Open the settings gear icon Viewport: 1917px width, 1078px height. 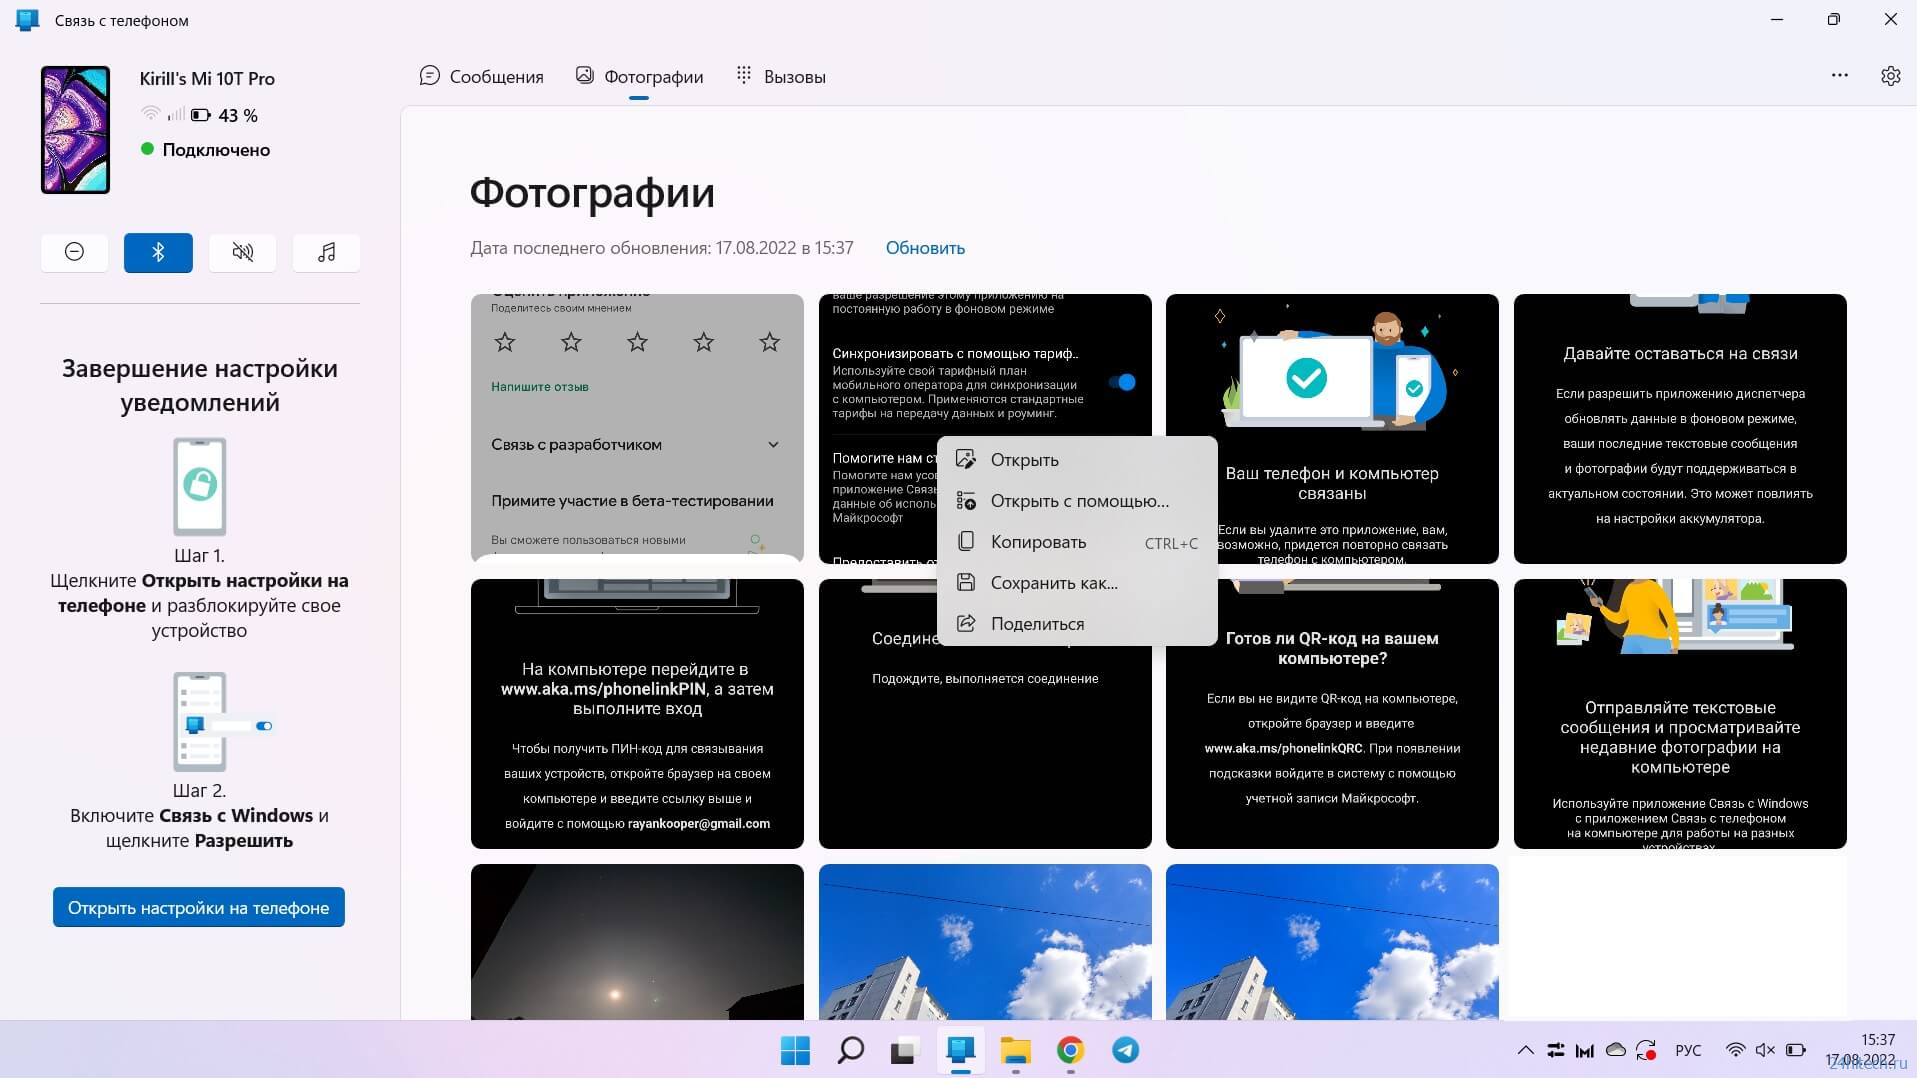(x=1890, y=76)
